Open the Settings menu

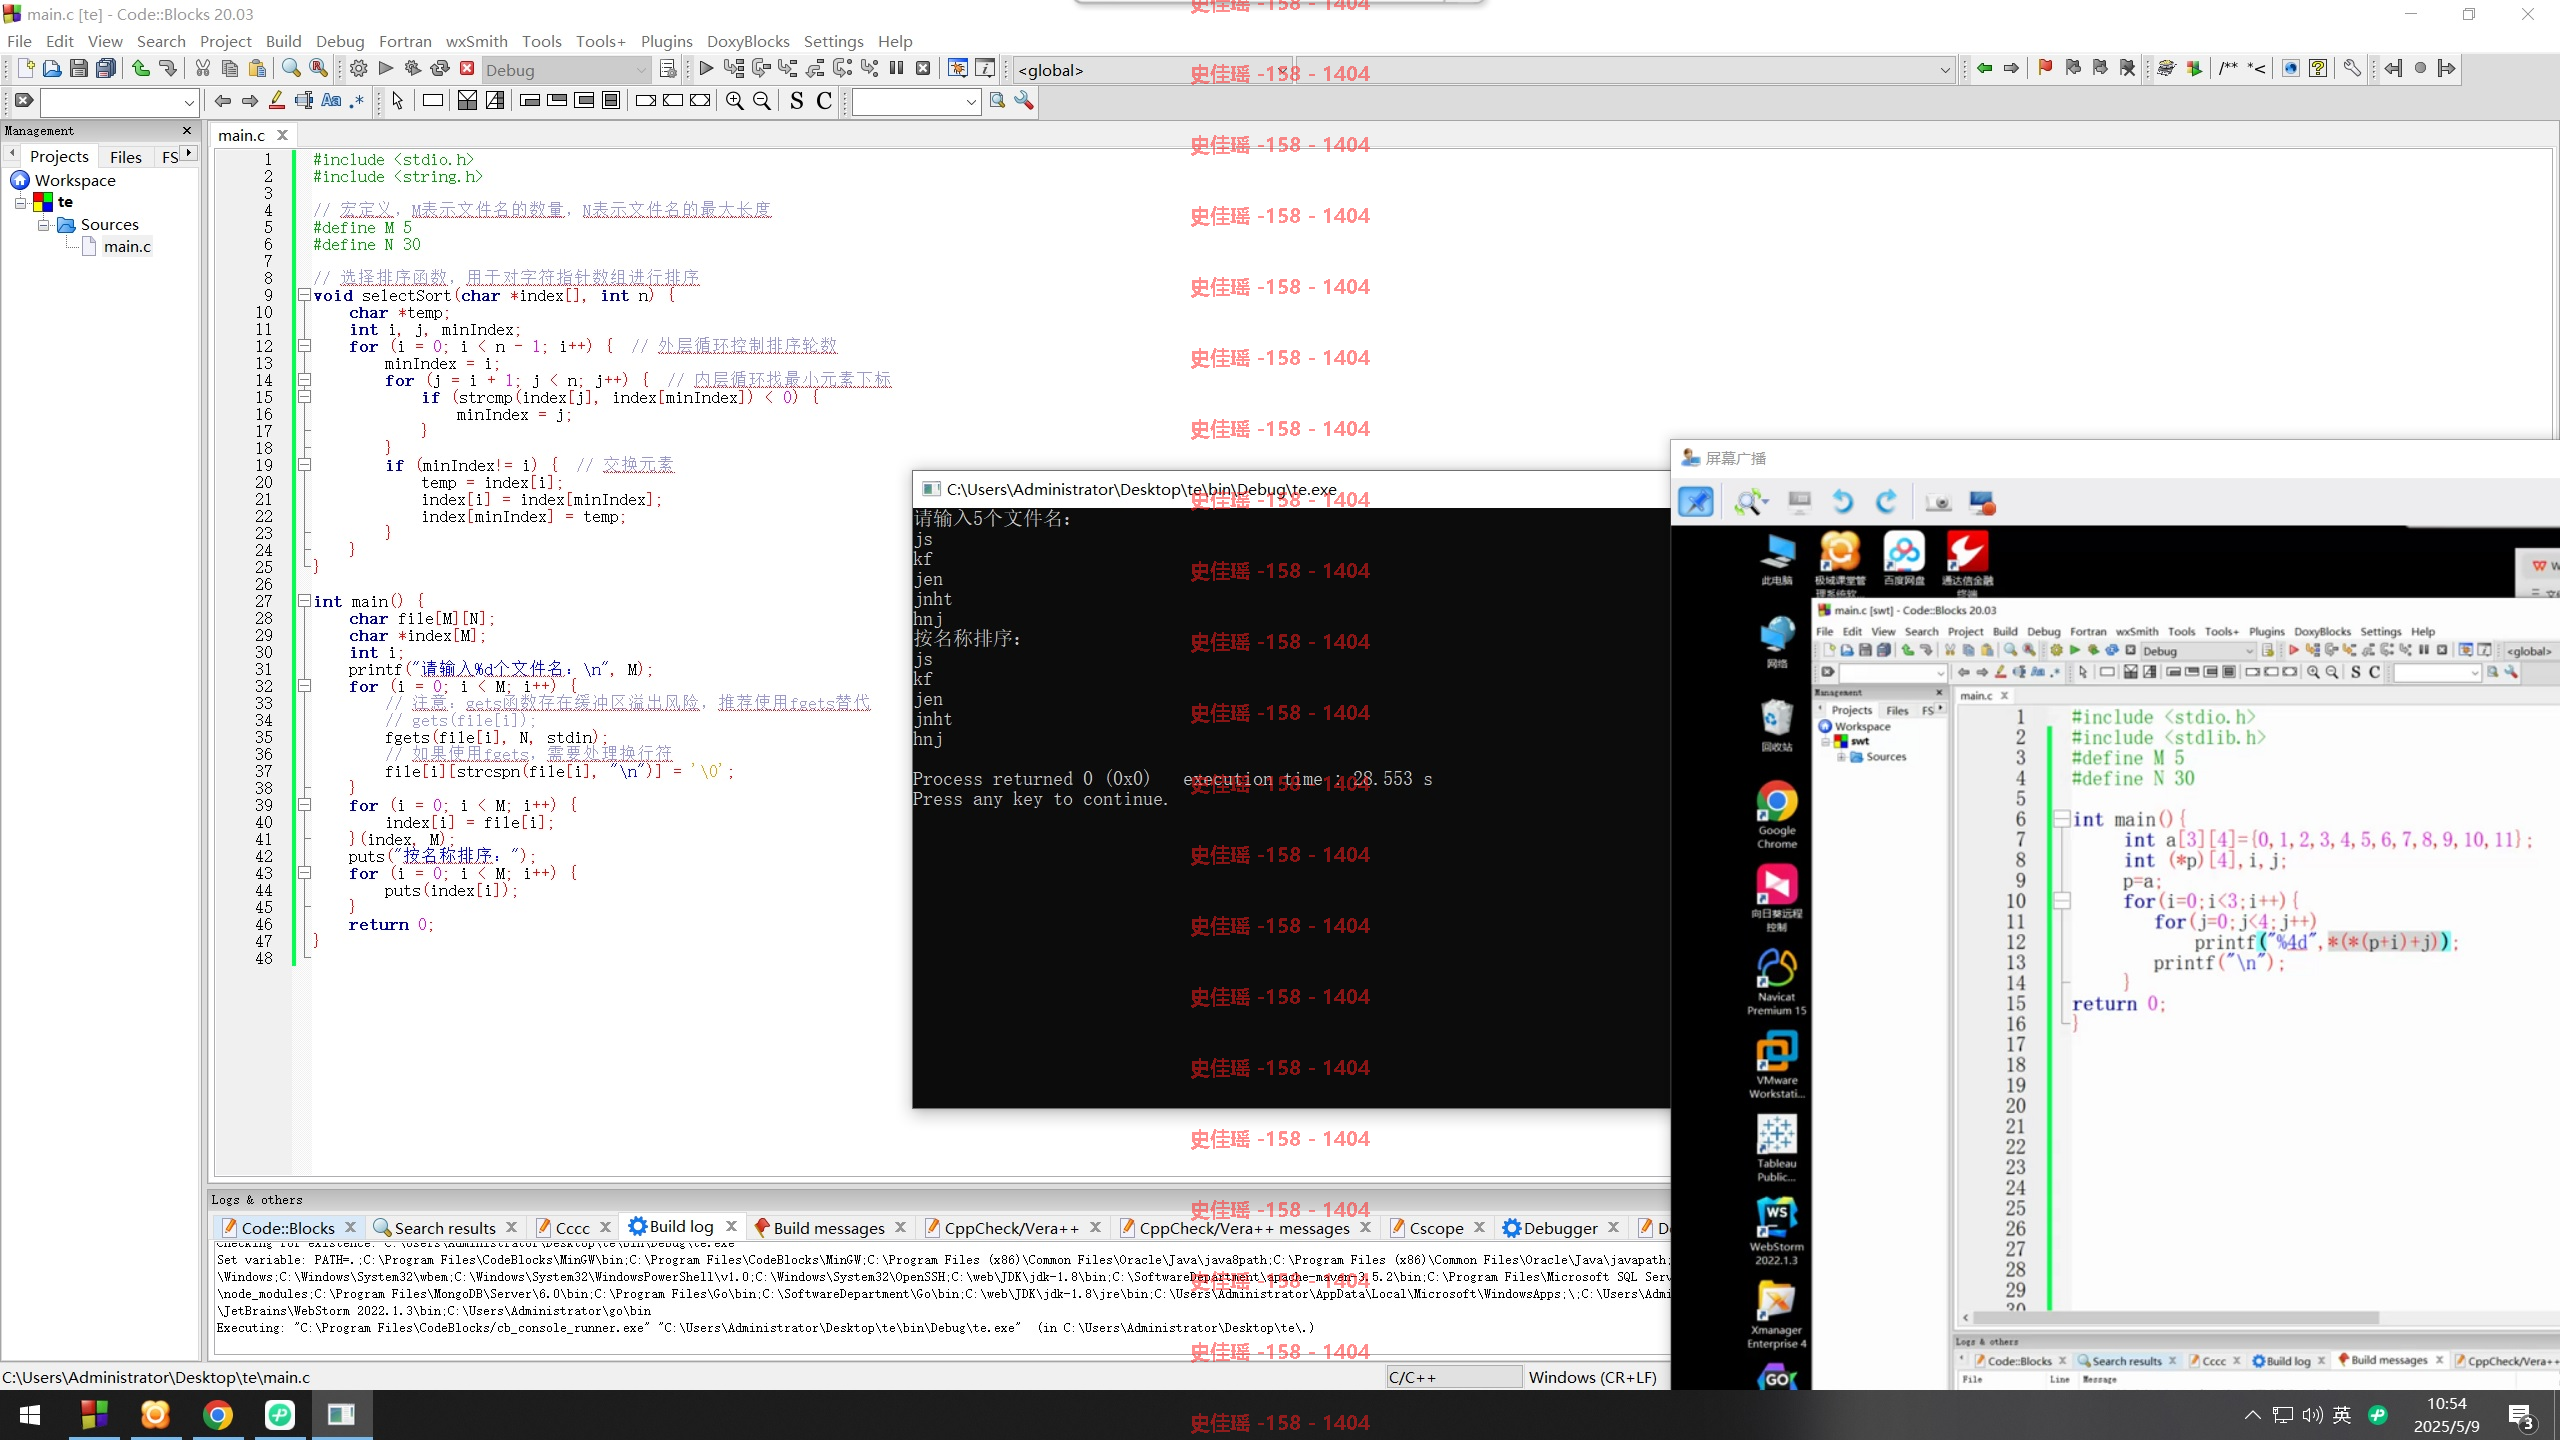click(833, 41)
